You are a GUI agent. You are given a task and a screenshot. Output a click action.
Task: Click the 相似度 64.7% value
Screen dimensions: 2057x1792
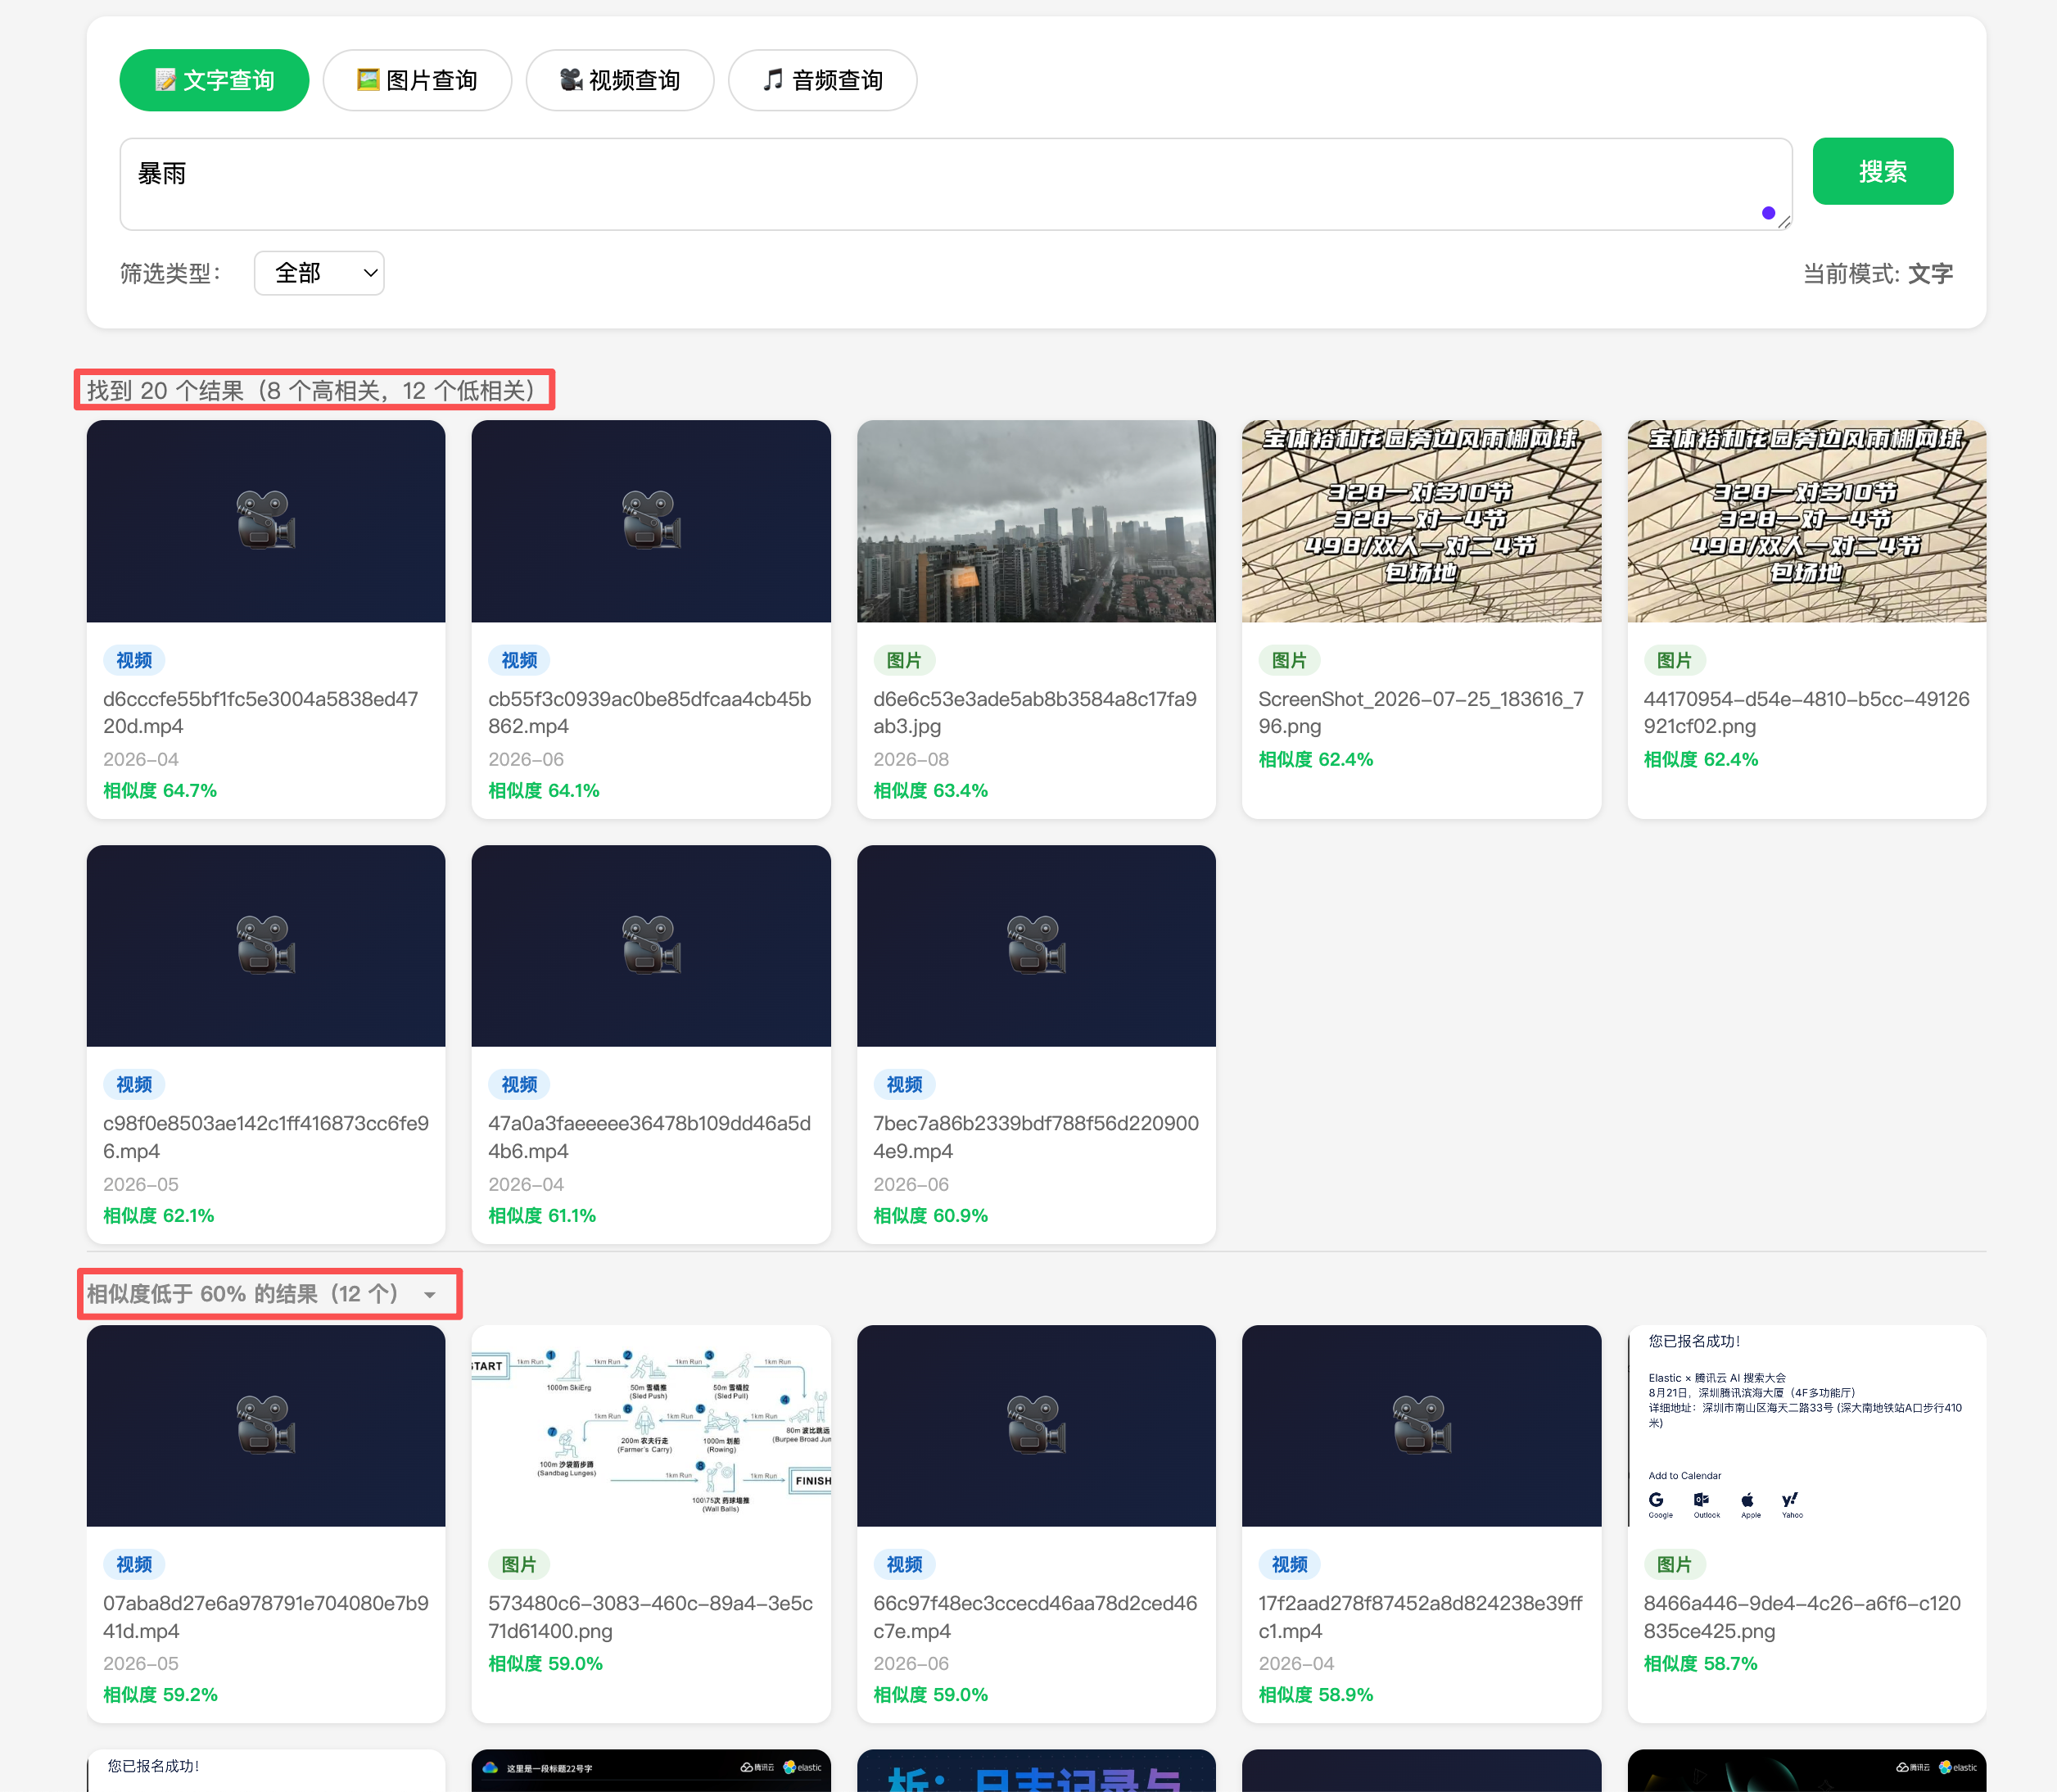[x=160, y=790]
